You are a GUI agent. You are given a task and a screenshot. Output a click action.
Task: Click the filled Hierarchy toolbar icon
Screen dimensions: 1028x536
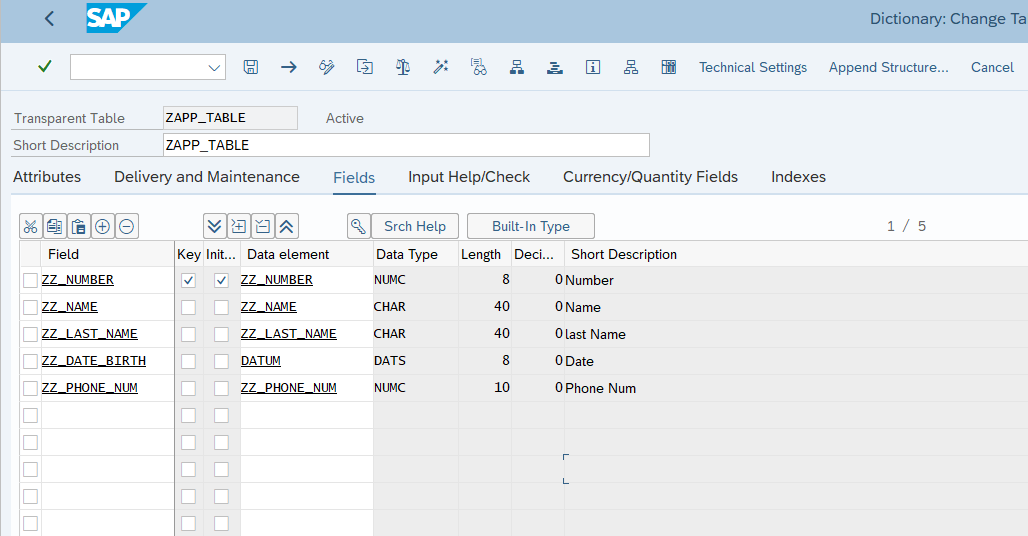coord(517,67)
